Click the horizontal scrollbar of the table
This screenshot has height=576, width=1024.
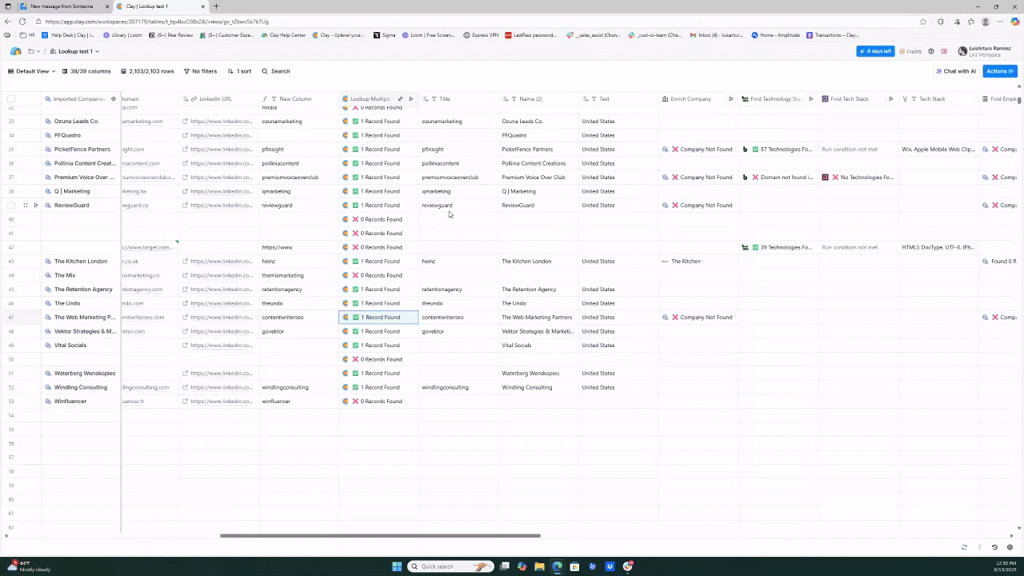pyautogui.click(x=380, y=535)
